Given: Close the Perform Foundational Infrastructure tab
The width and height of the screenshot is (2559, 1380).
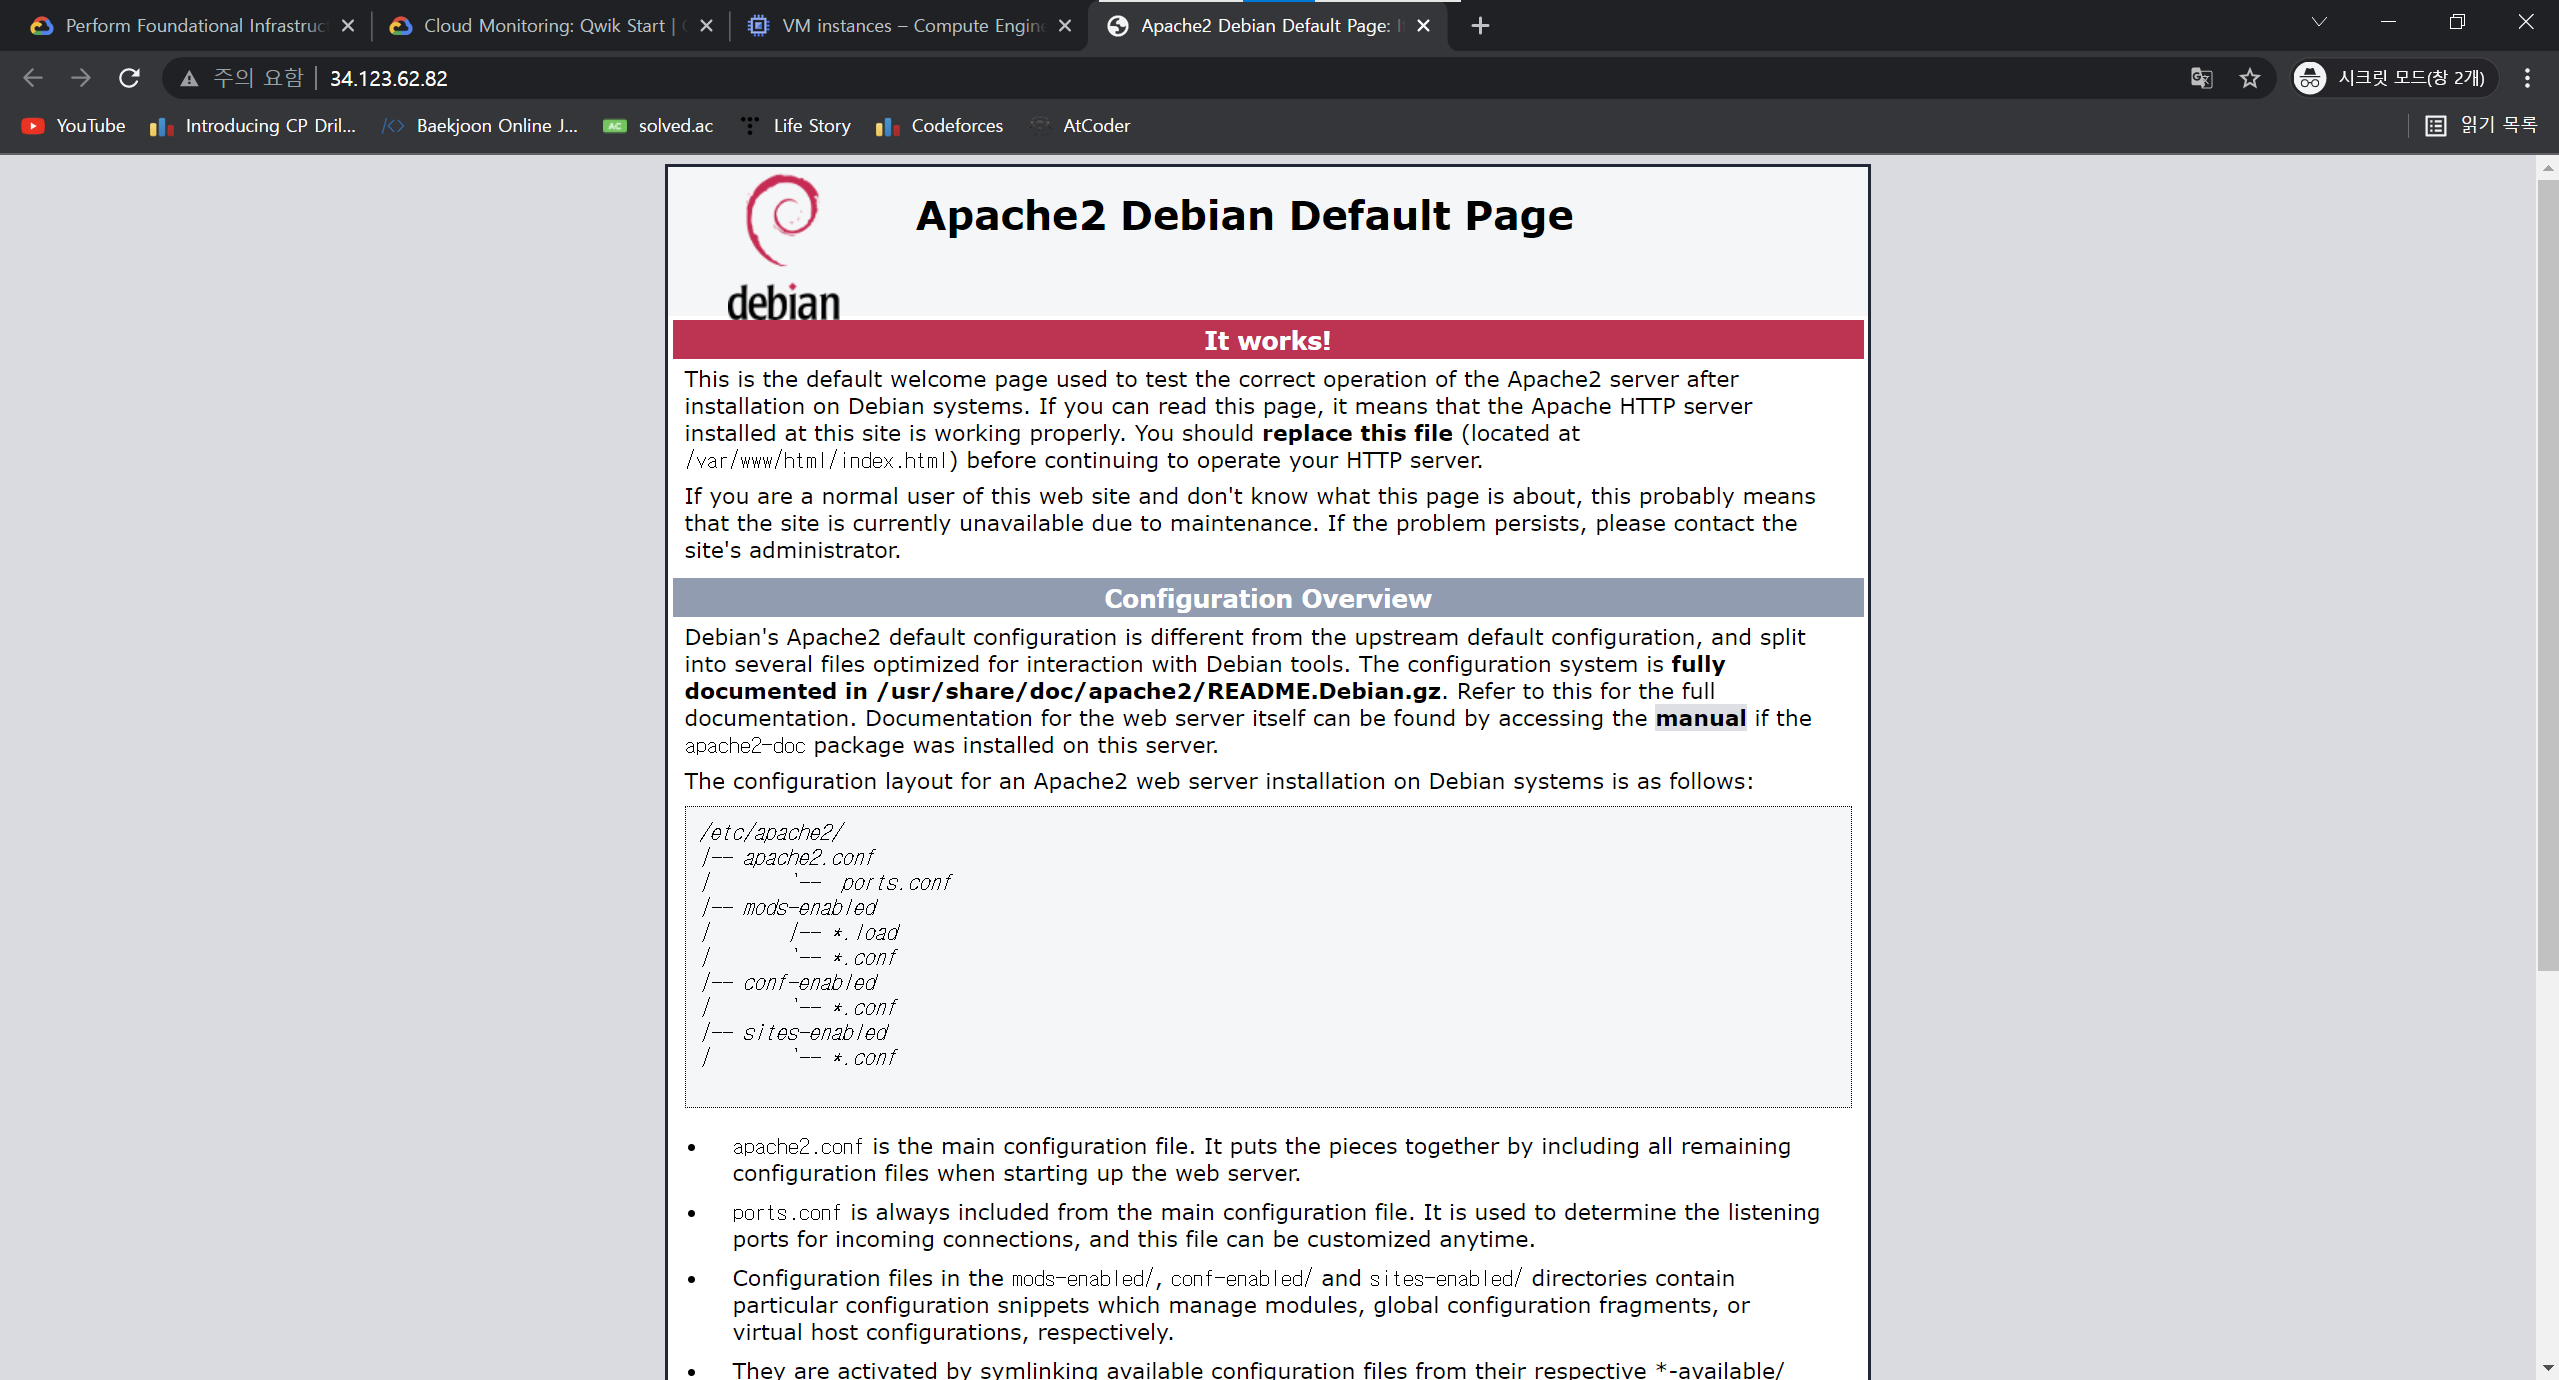Looking at the screenshot, I should (x=348, y=26).
